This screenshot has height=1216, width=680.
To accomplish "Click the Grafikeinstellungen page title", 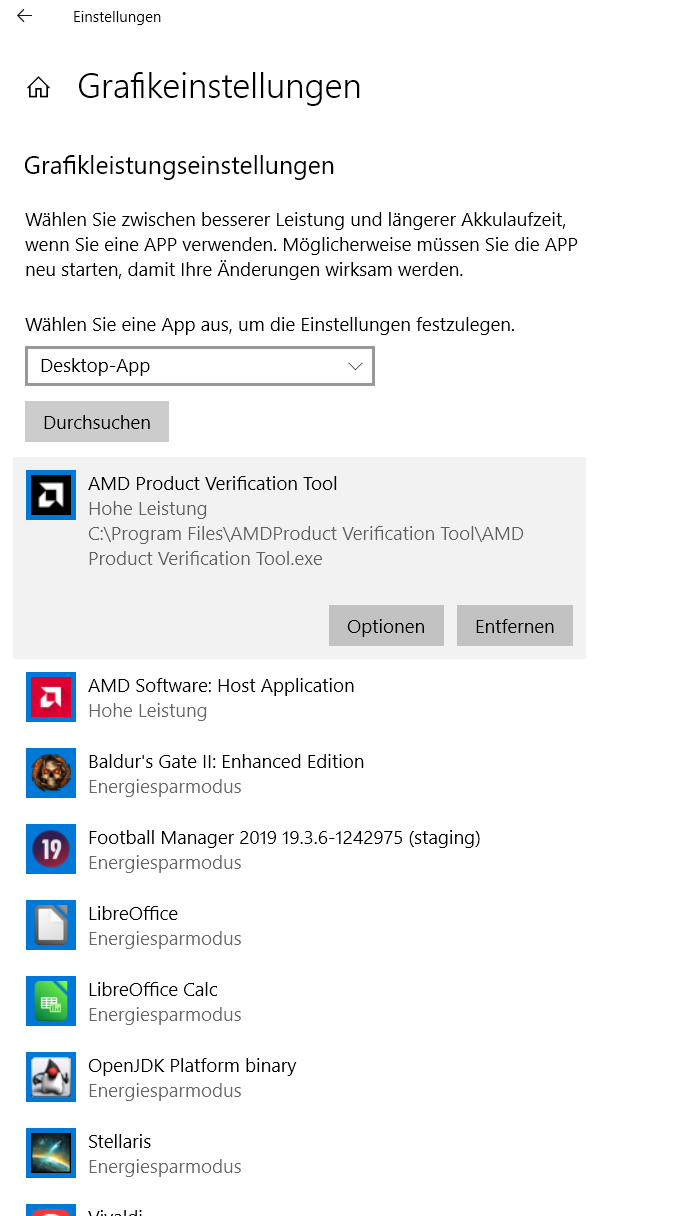I will (x=219, y=87).
